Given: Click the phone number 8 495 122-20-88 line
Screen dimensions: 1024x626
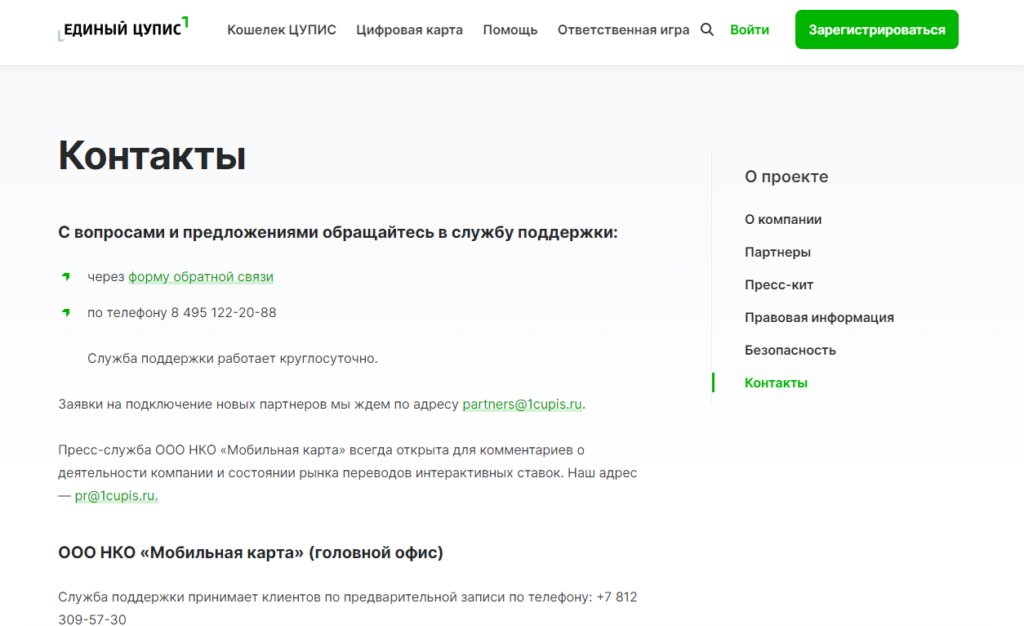Looking at the screenshot, I should tap(182, 313).
